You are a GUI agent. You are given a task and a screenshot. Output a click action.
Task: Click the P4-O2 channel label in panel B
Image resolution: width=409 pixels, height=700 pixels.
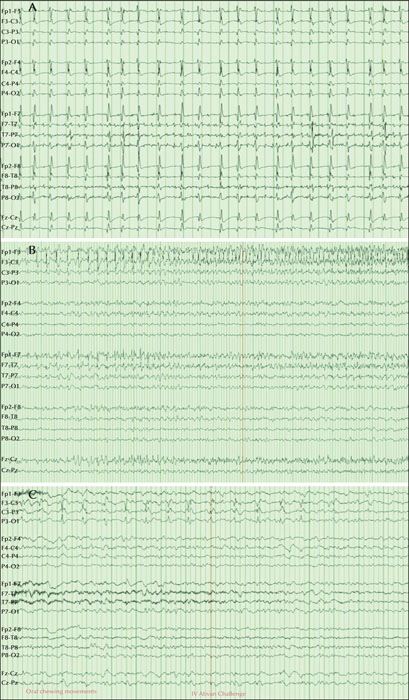pos(11,333)
